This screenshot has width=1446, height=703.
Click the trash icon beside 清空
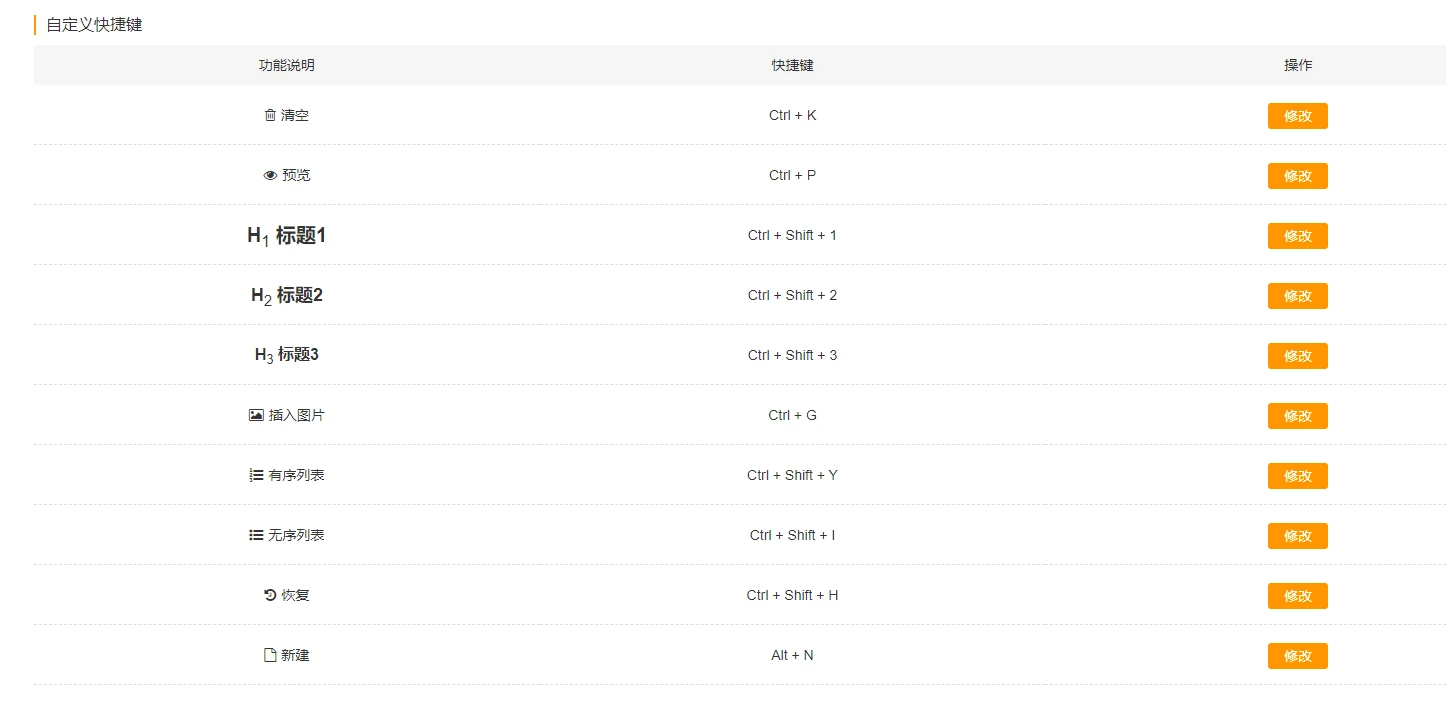270,115
